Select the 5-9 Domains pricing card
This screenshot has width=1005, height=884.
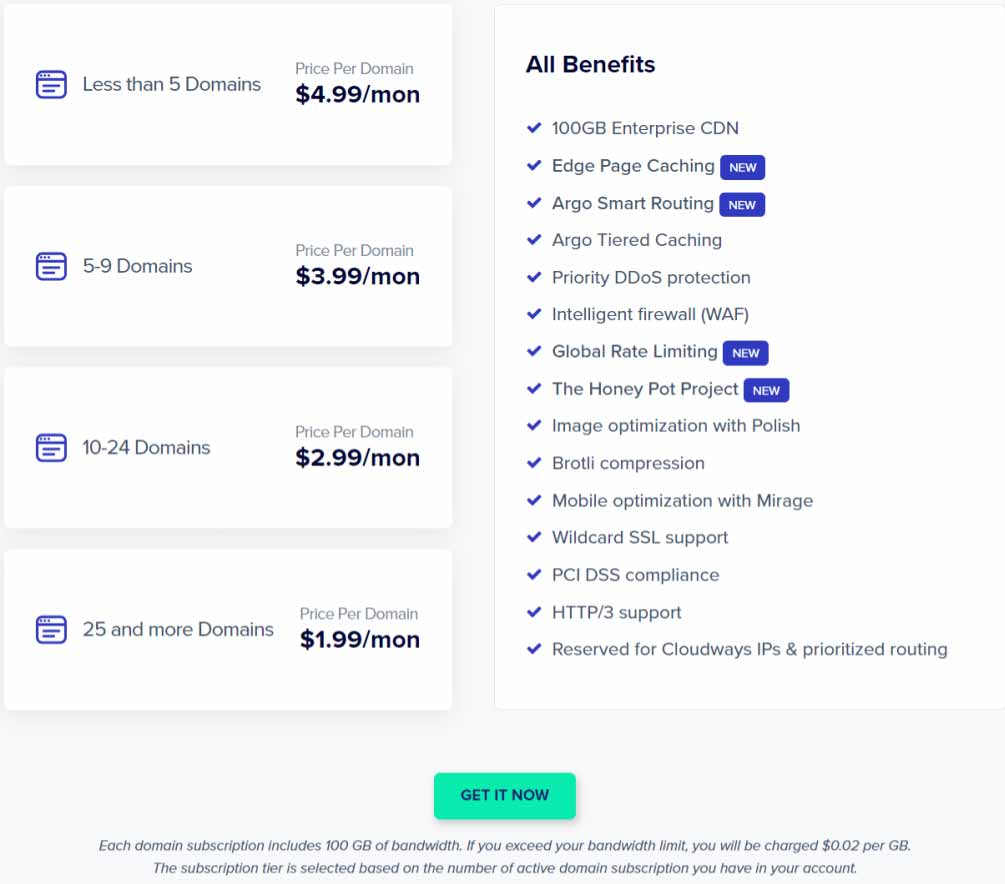228,266
